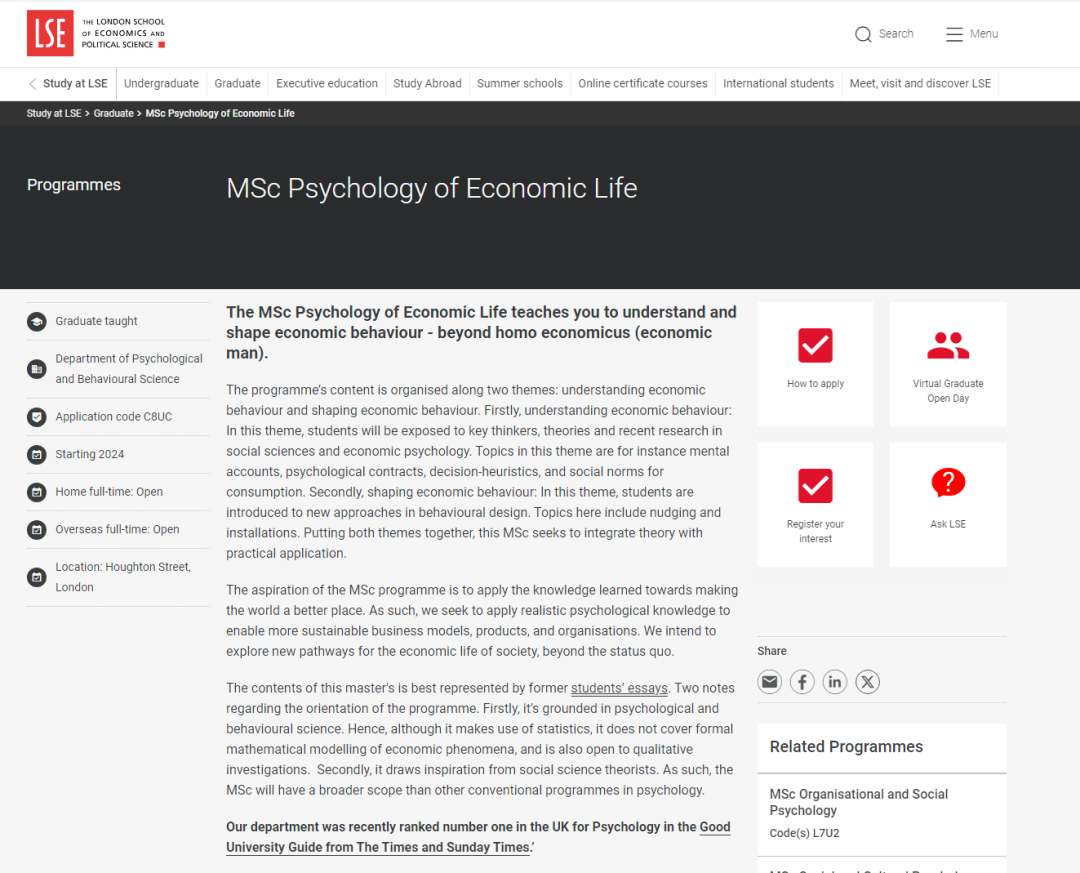Go back using Study at LSE chevron

pos(32,83)
